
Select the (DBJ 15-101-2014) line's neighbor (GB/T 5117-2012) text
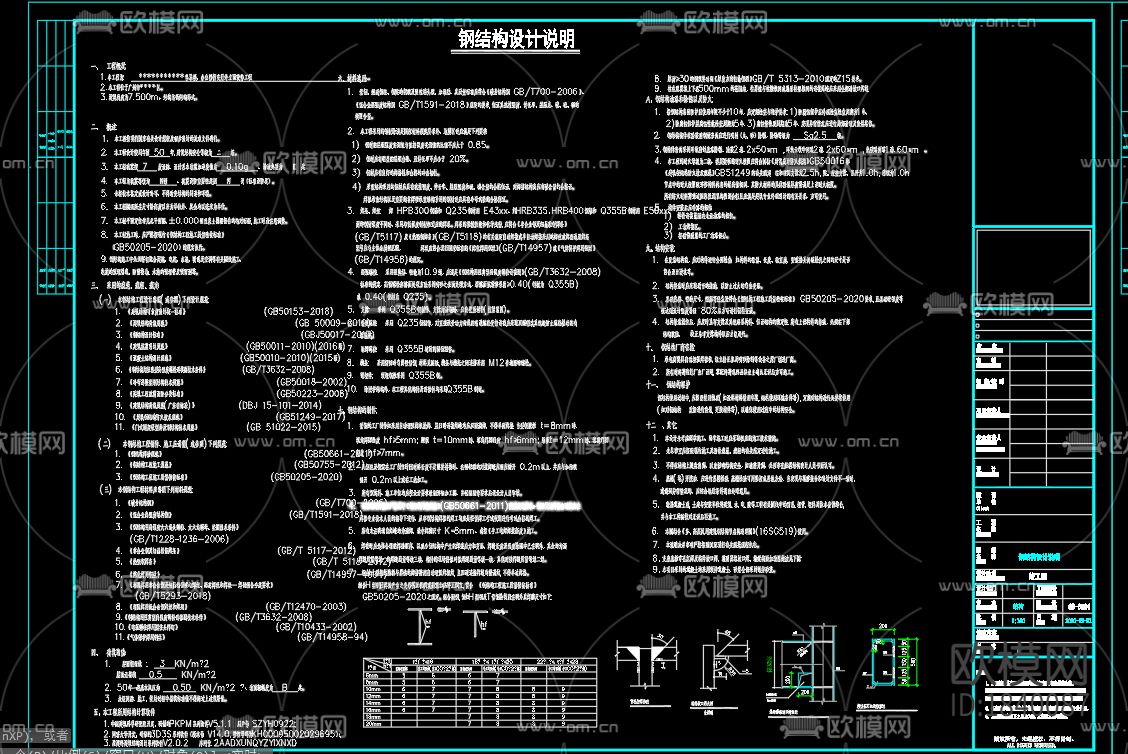pos(317,550)
